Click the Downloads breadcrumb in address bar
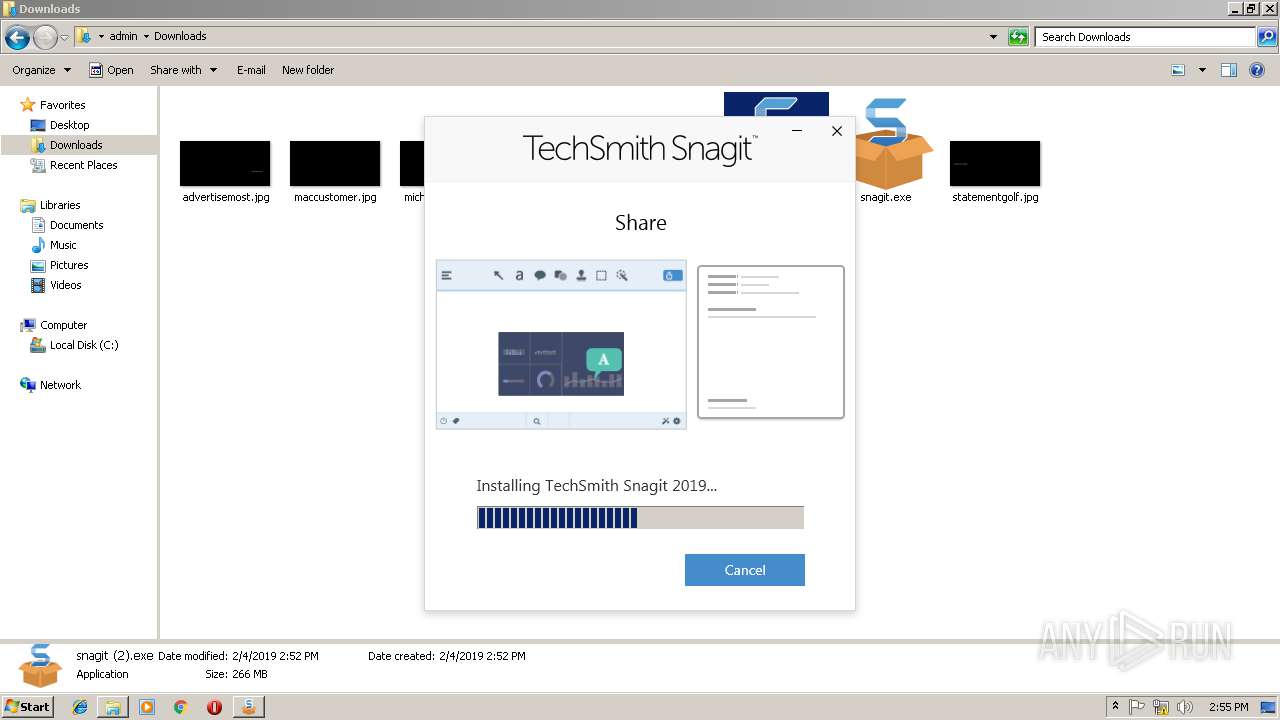Screen dimensions: 1280x720 pos(180,36)
